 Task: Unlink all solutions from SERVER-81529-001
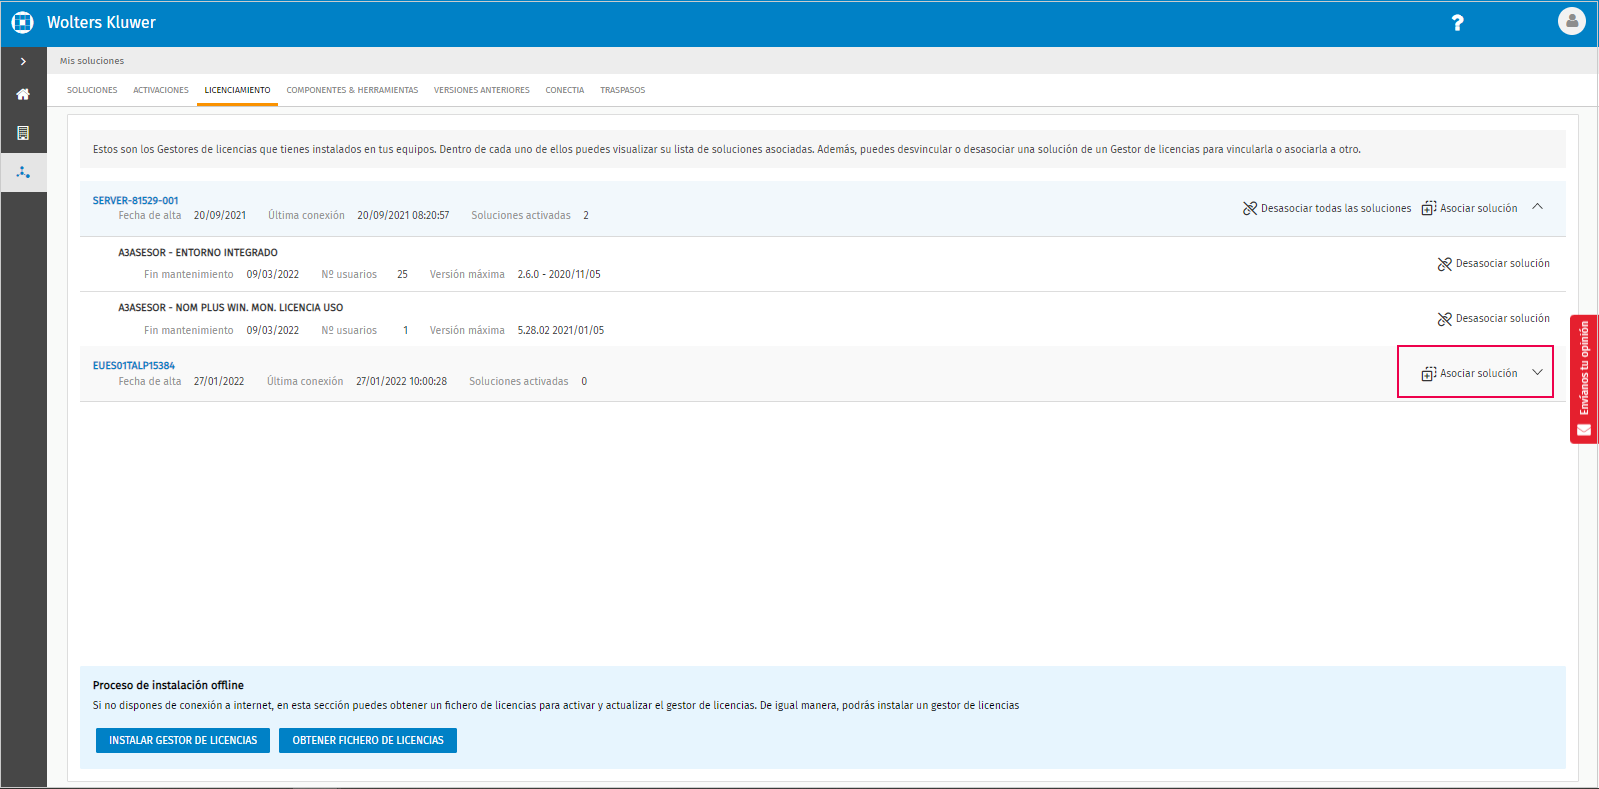pos(1327,208)
